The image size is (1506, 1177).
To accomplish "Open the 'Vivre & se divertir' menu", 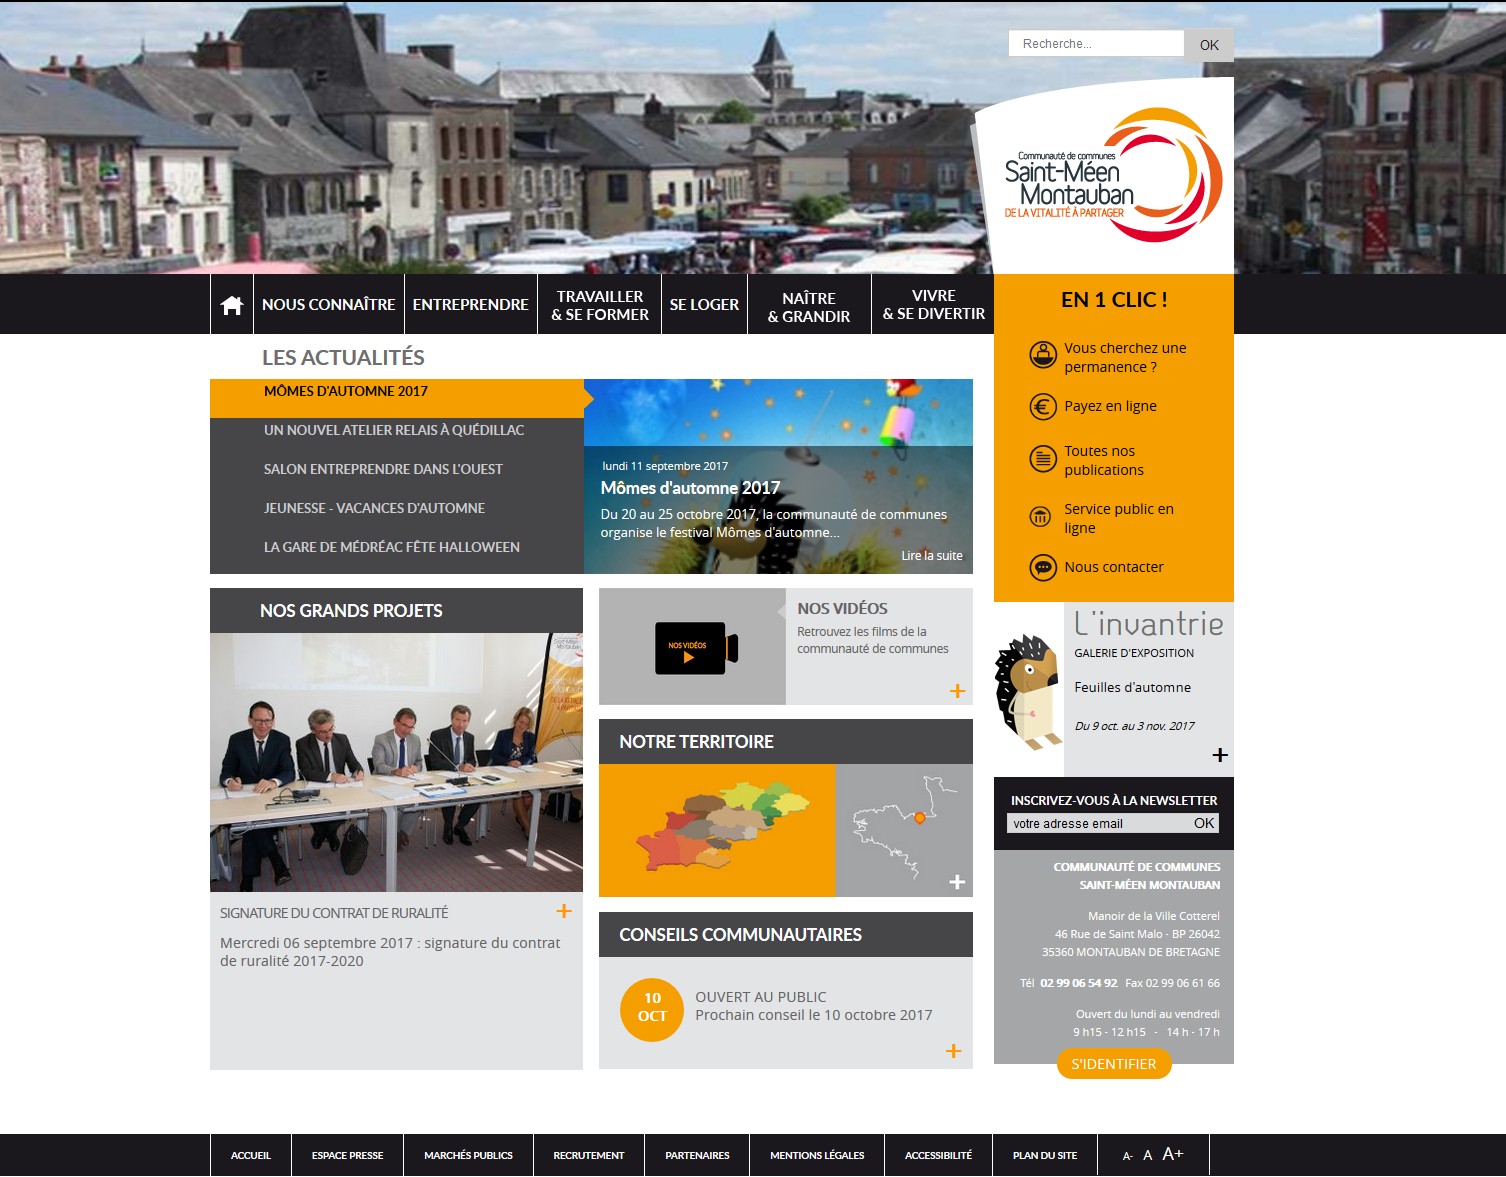I will point(933,305).
